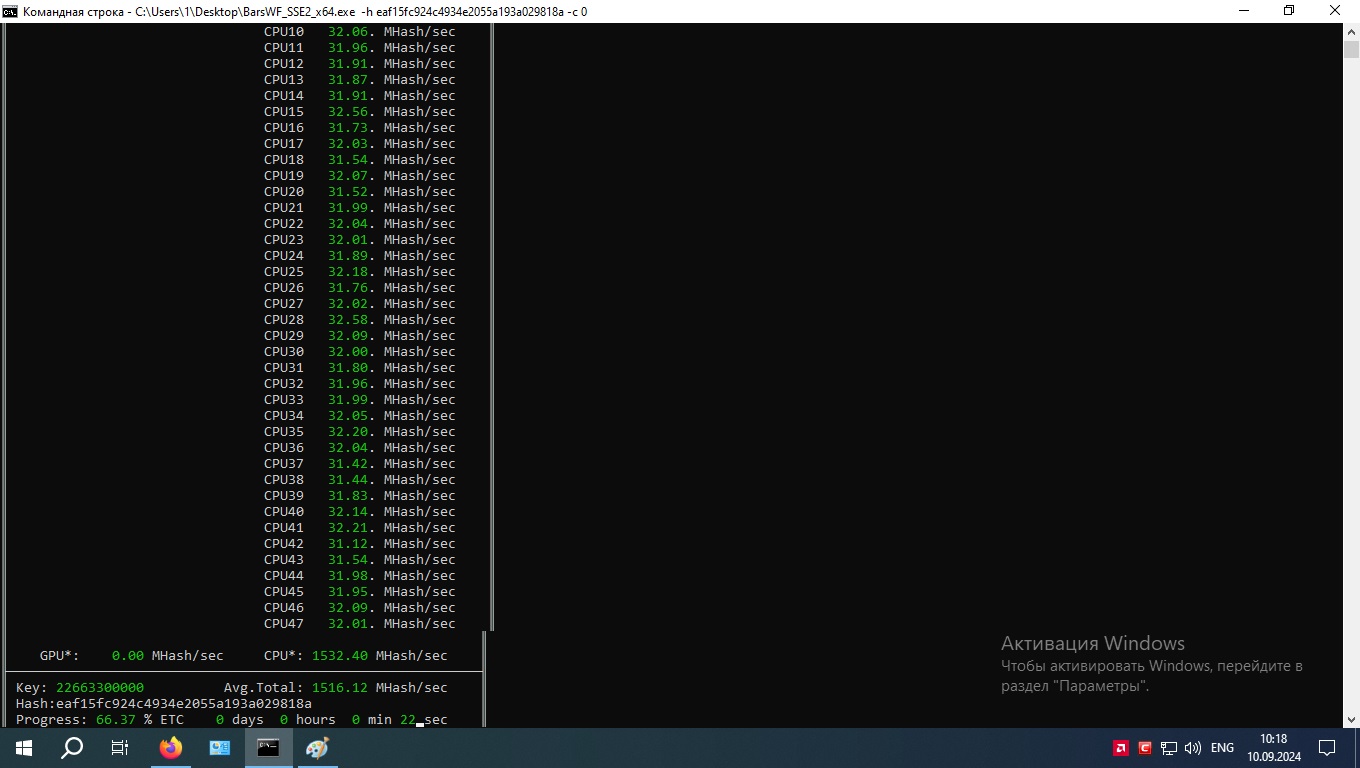Select Command Prompt taskbar button
Screen dimensions: 1360x768
[x=268, y=747]
